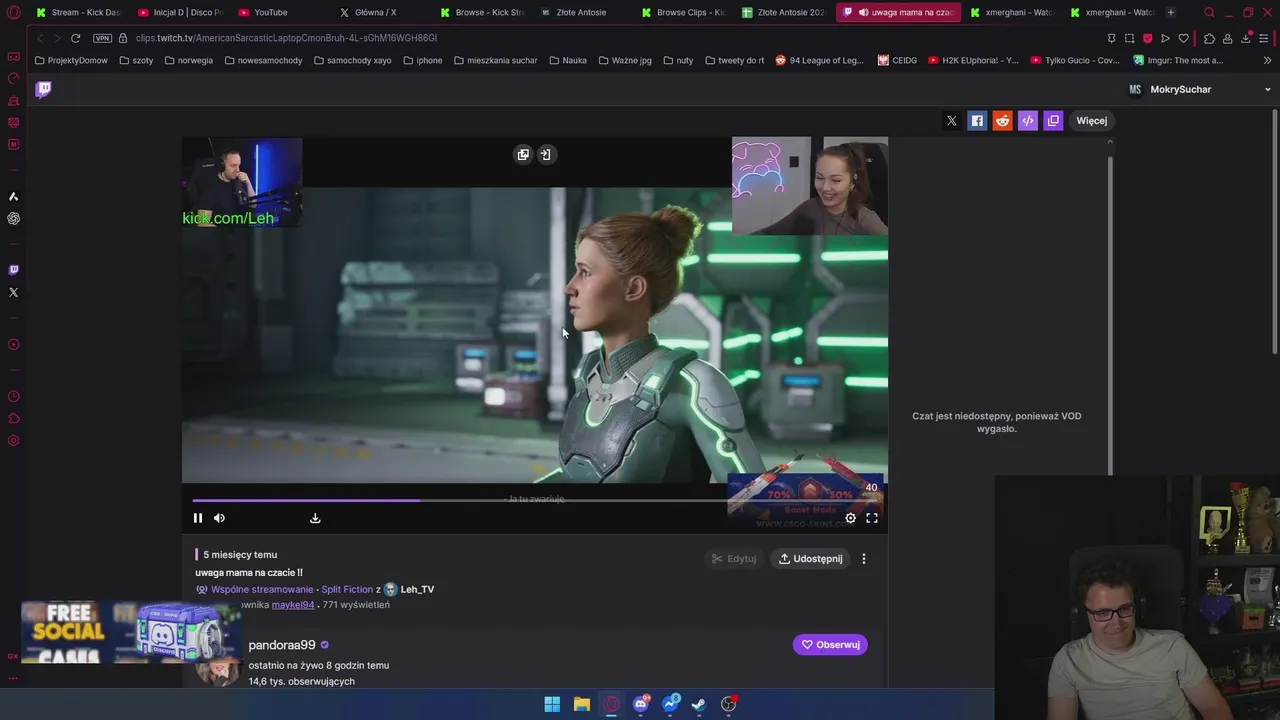The width and height of the screenshot is (1280, 720).
Task: Switch to Złote Antosie 2024 tab
Action: point(785,12)
